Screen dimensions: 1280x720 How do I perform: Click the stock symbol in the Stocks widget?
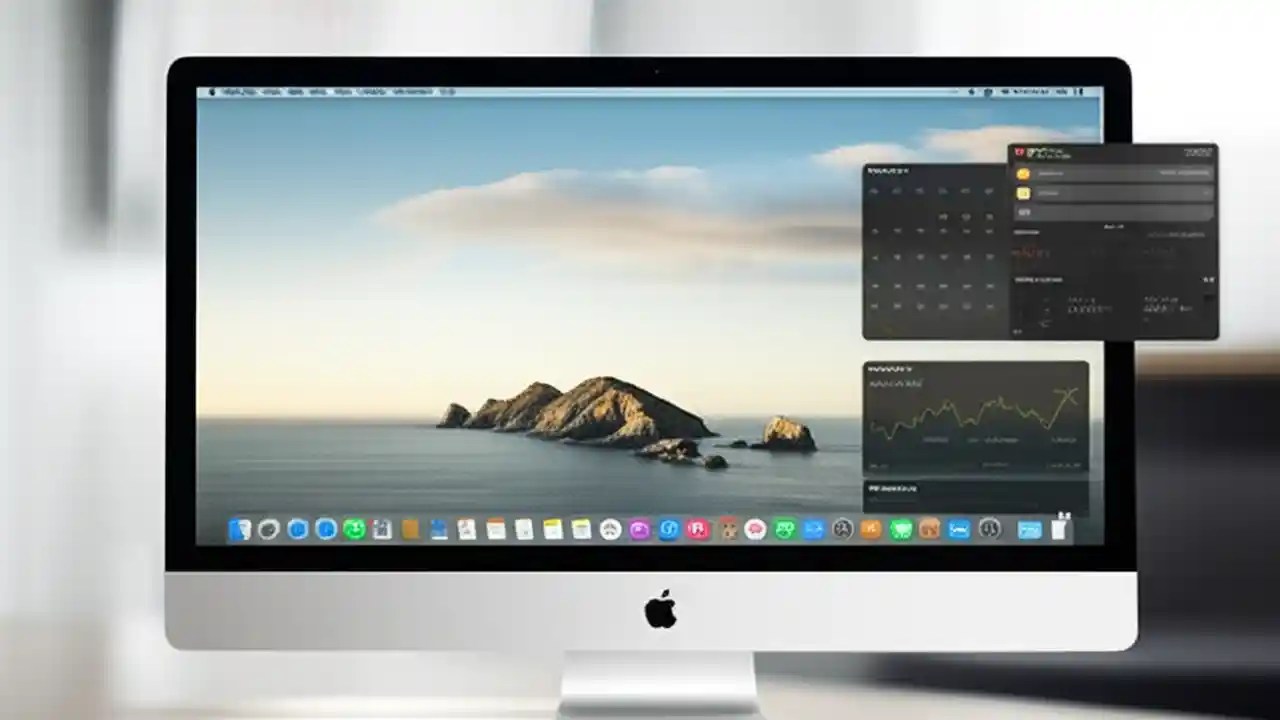coord(890,367)
